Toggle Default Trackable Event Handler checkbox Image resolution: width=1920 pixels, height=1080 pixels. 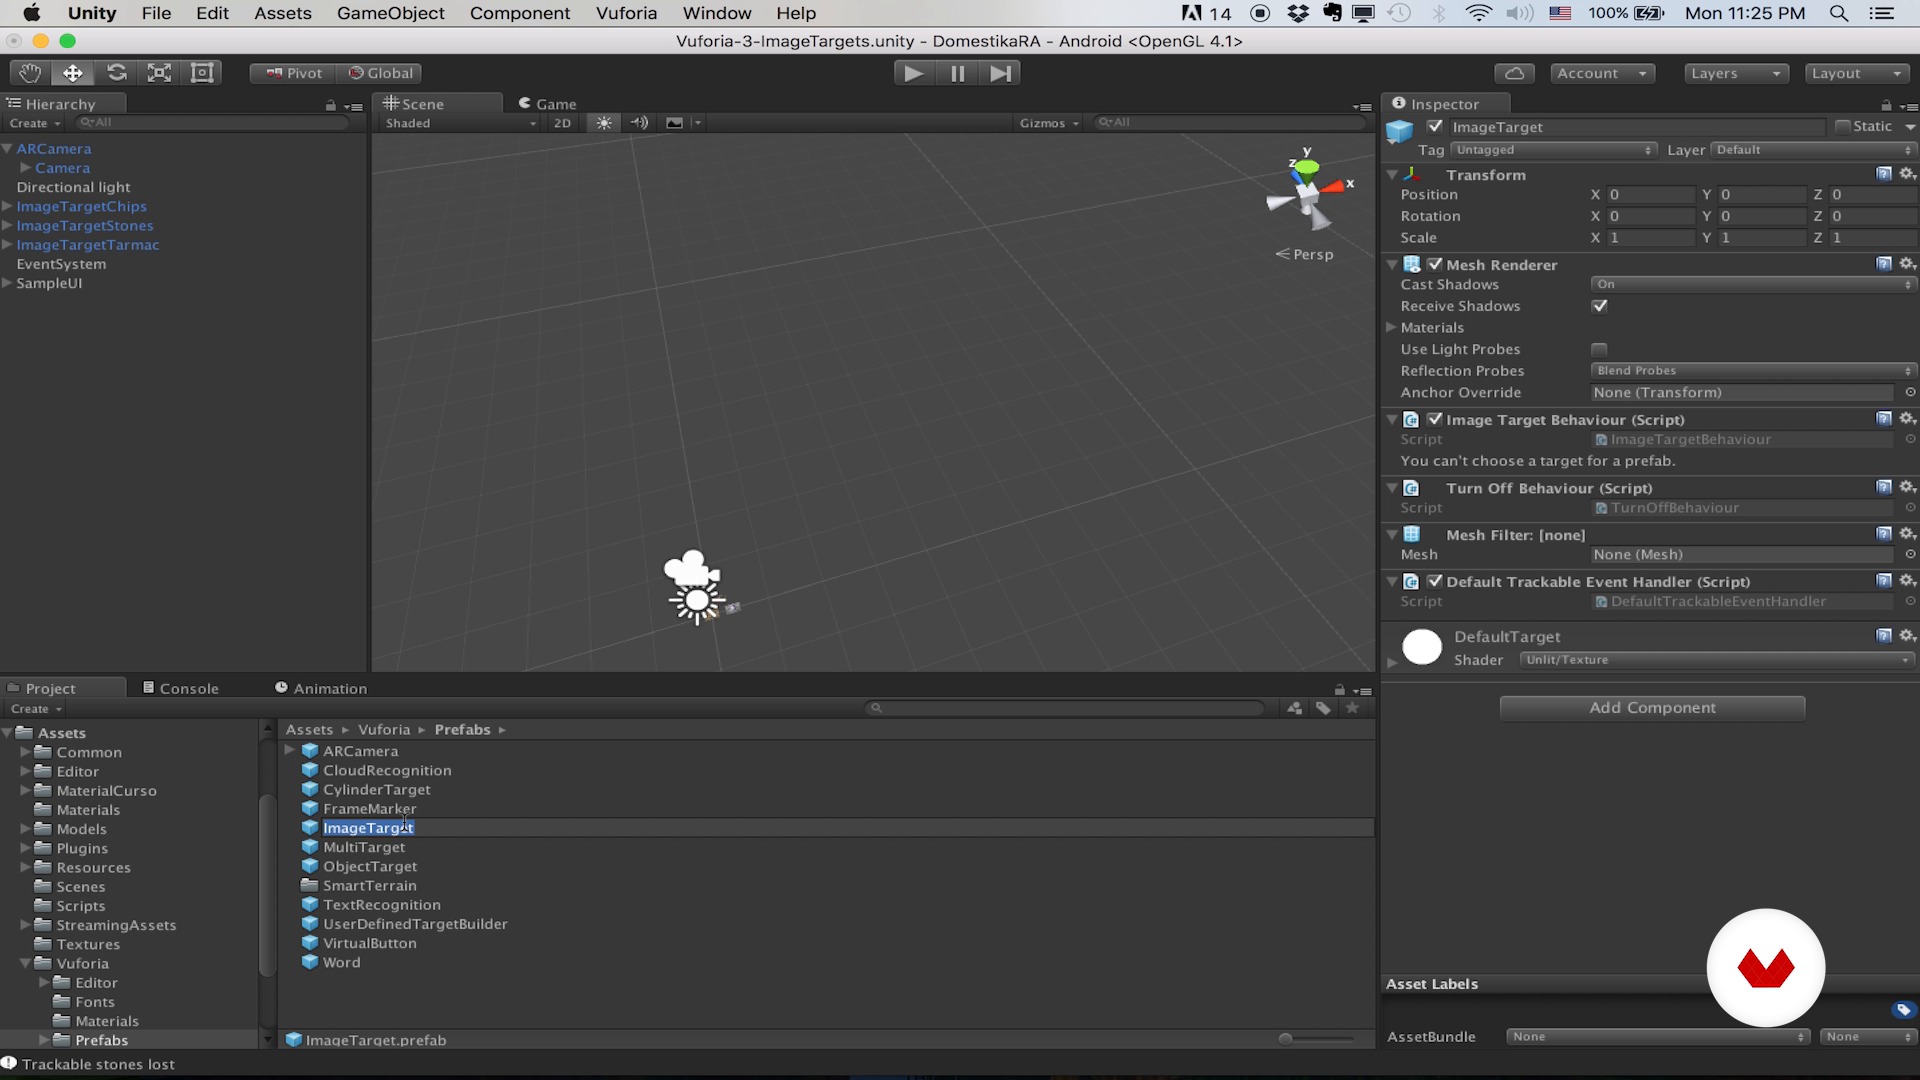[x=1435, y=581]
